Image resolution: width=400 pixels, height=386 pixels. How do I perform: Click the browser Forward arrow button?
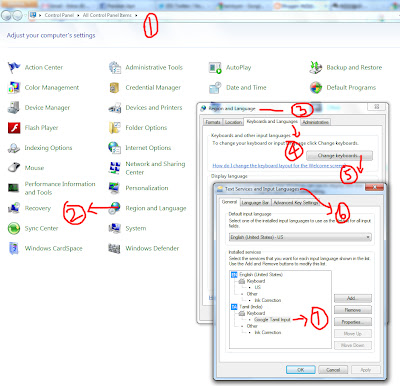(x=17, y=15)
